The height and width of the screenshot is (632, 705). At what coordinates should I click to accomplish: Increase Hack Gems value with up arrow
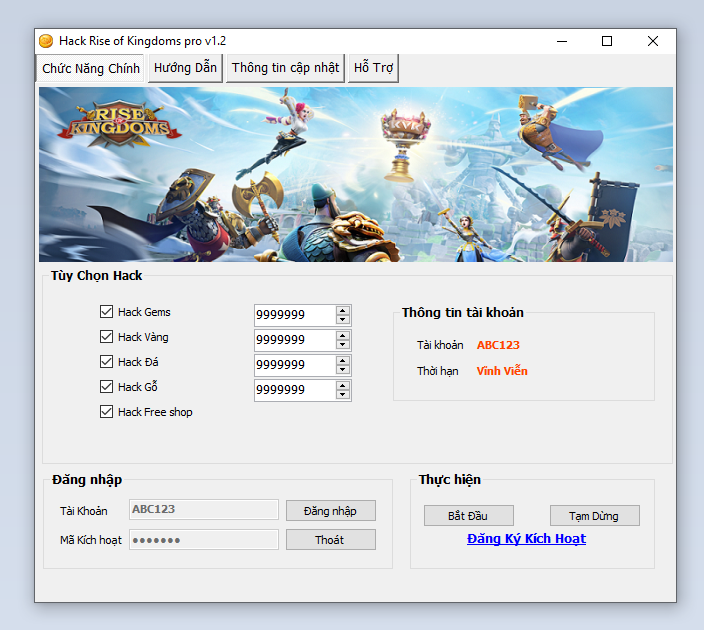343,310
